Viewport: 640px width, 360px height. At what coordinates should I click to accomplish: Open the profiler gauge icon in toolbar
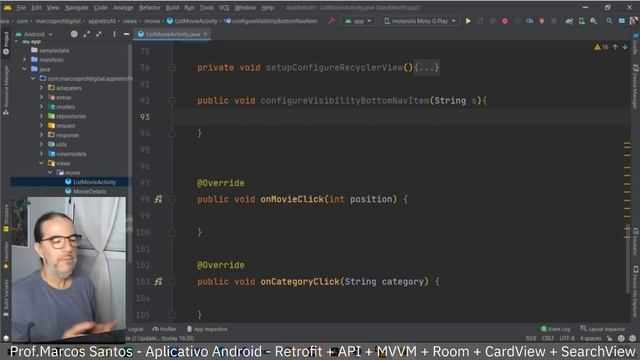[x=529, y=21]
